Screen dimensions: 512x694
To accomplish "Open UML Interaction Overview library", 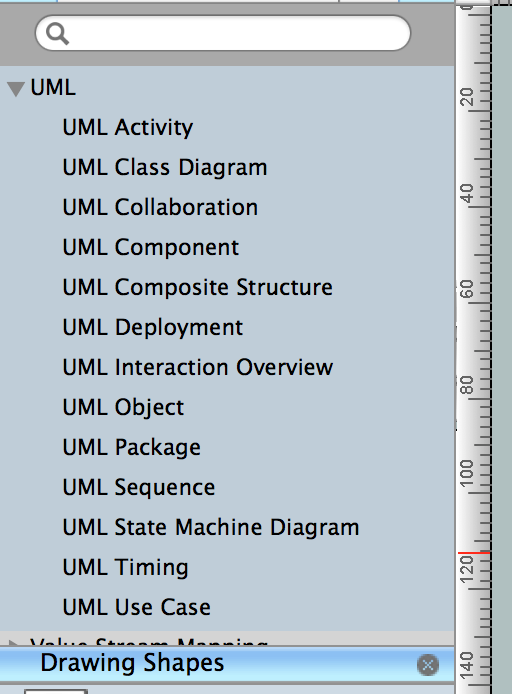I will pos(197,368).
